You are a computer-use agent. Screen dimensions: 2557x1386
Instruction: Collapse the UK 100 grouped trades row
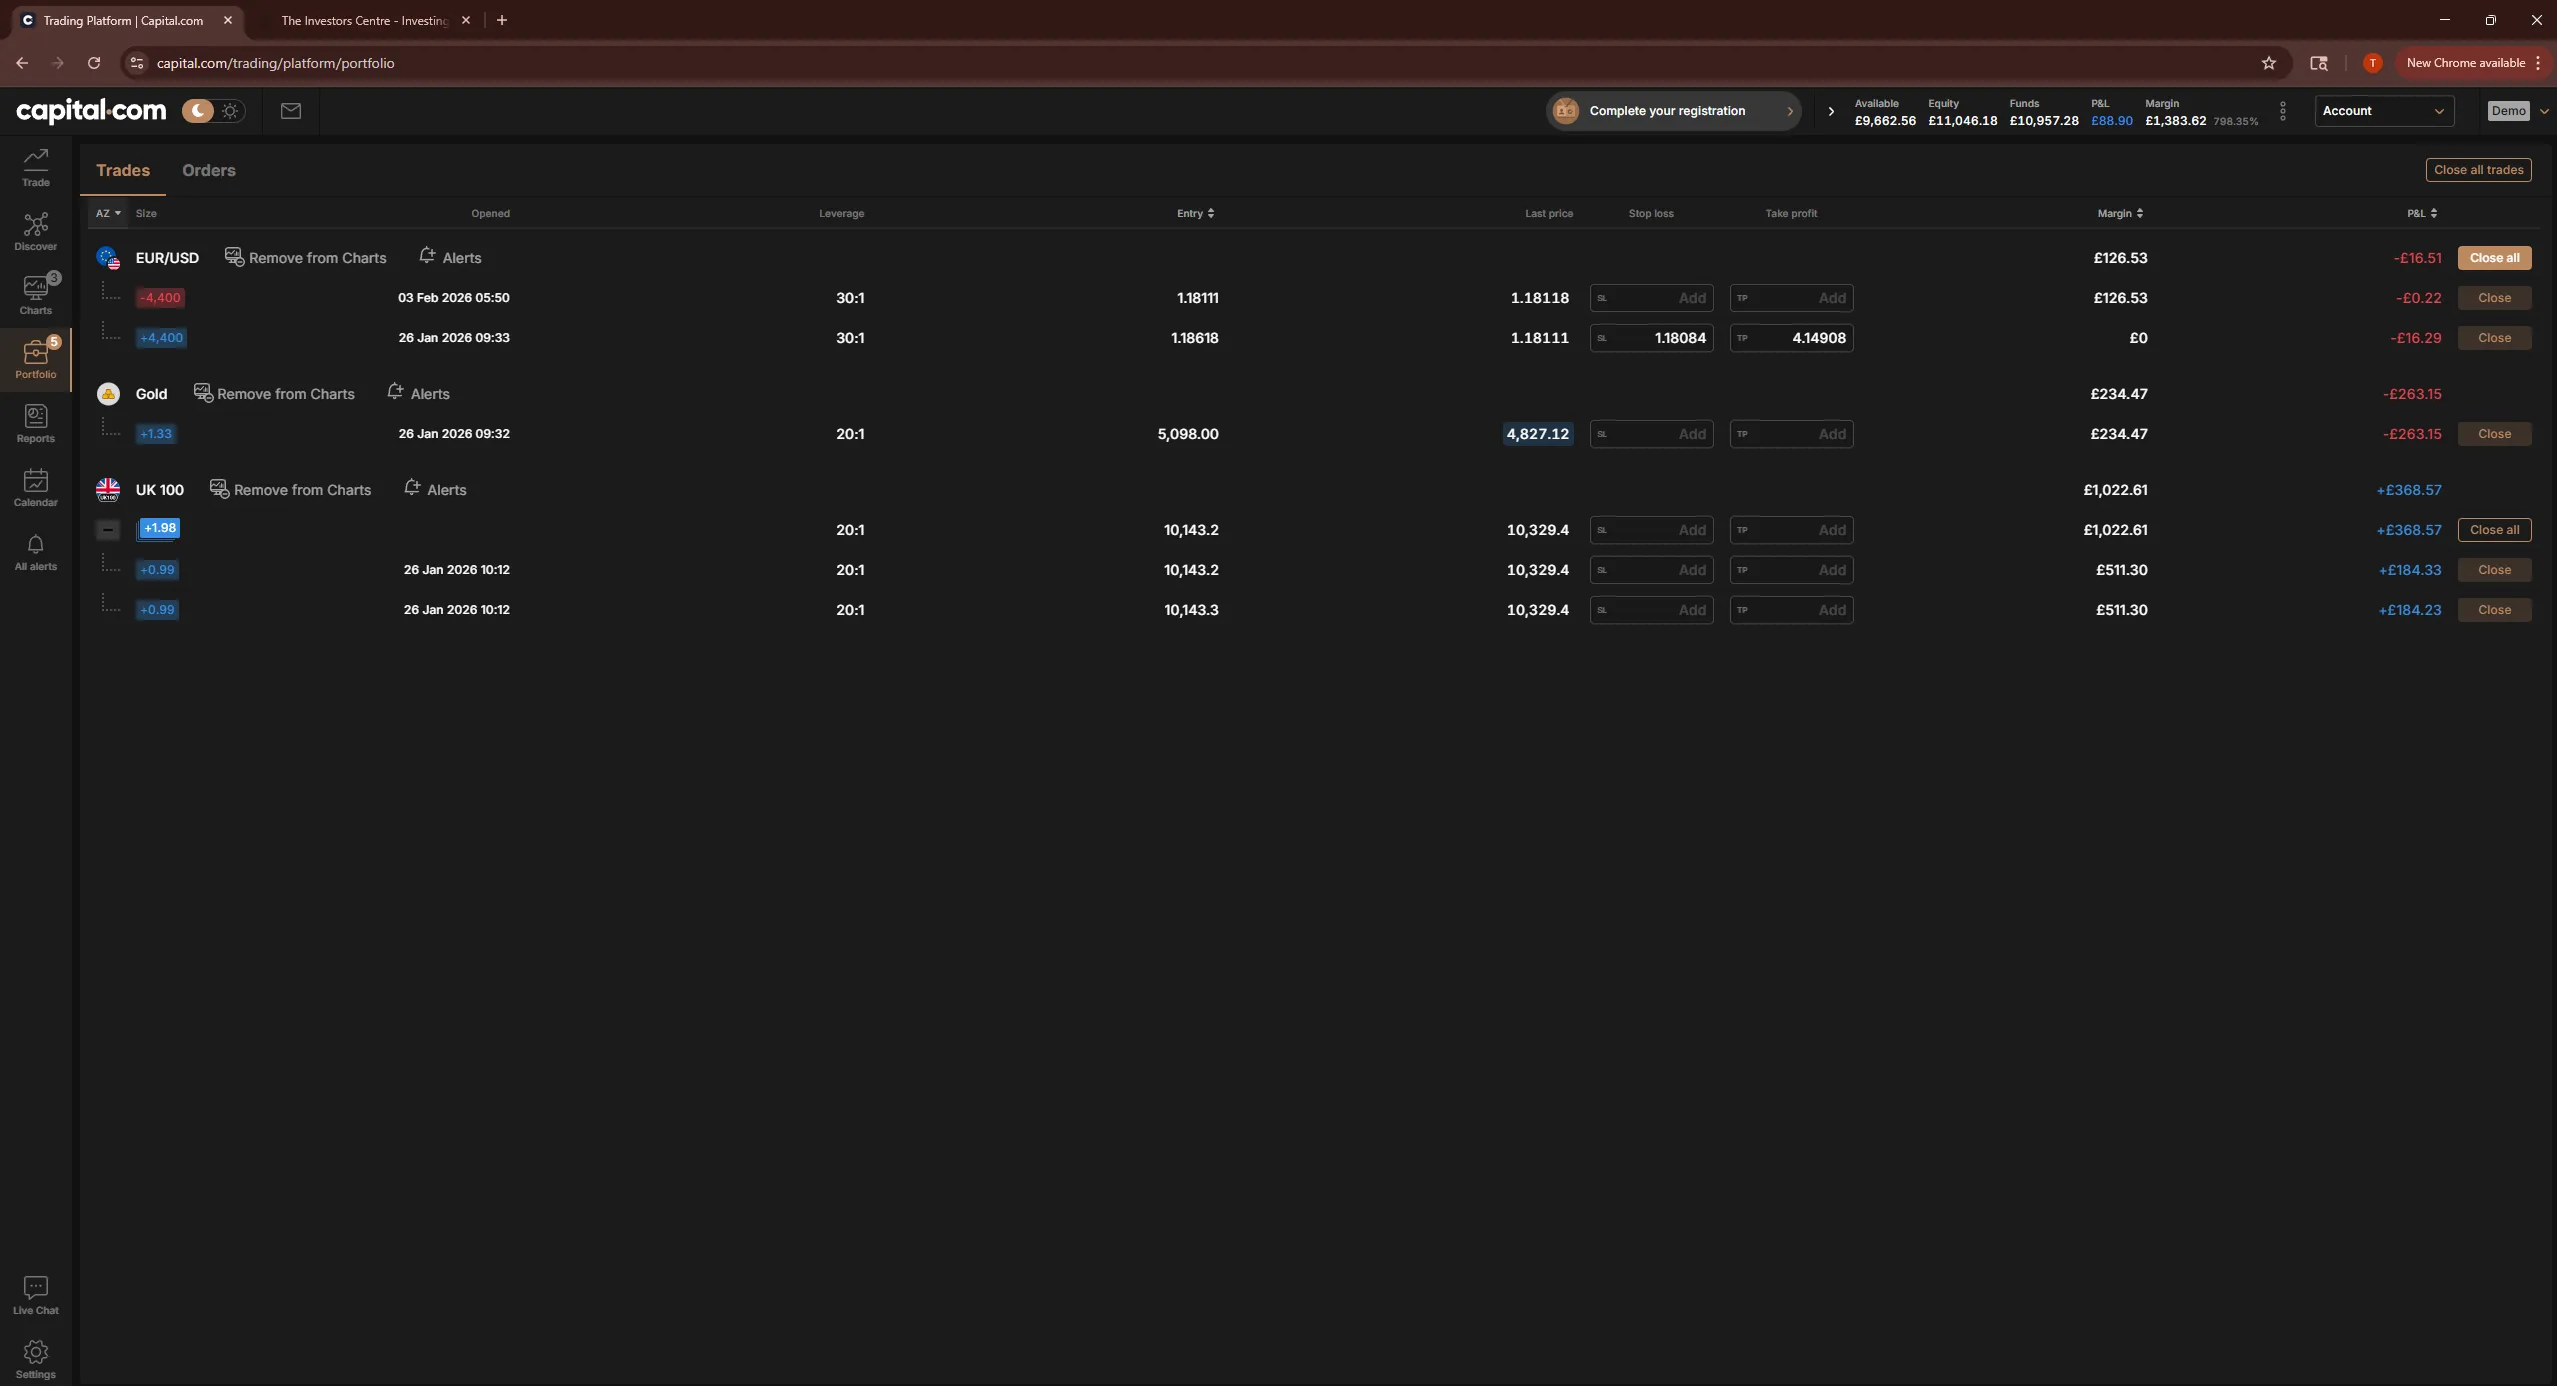(108, 530)
